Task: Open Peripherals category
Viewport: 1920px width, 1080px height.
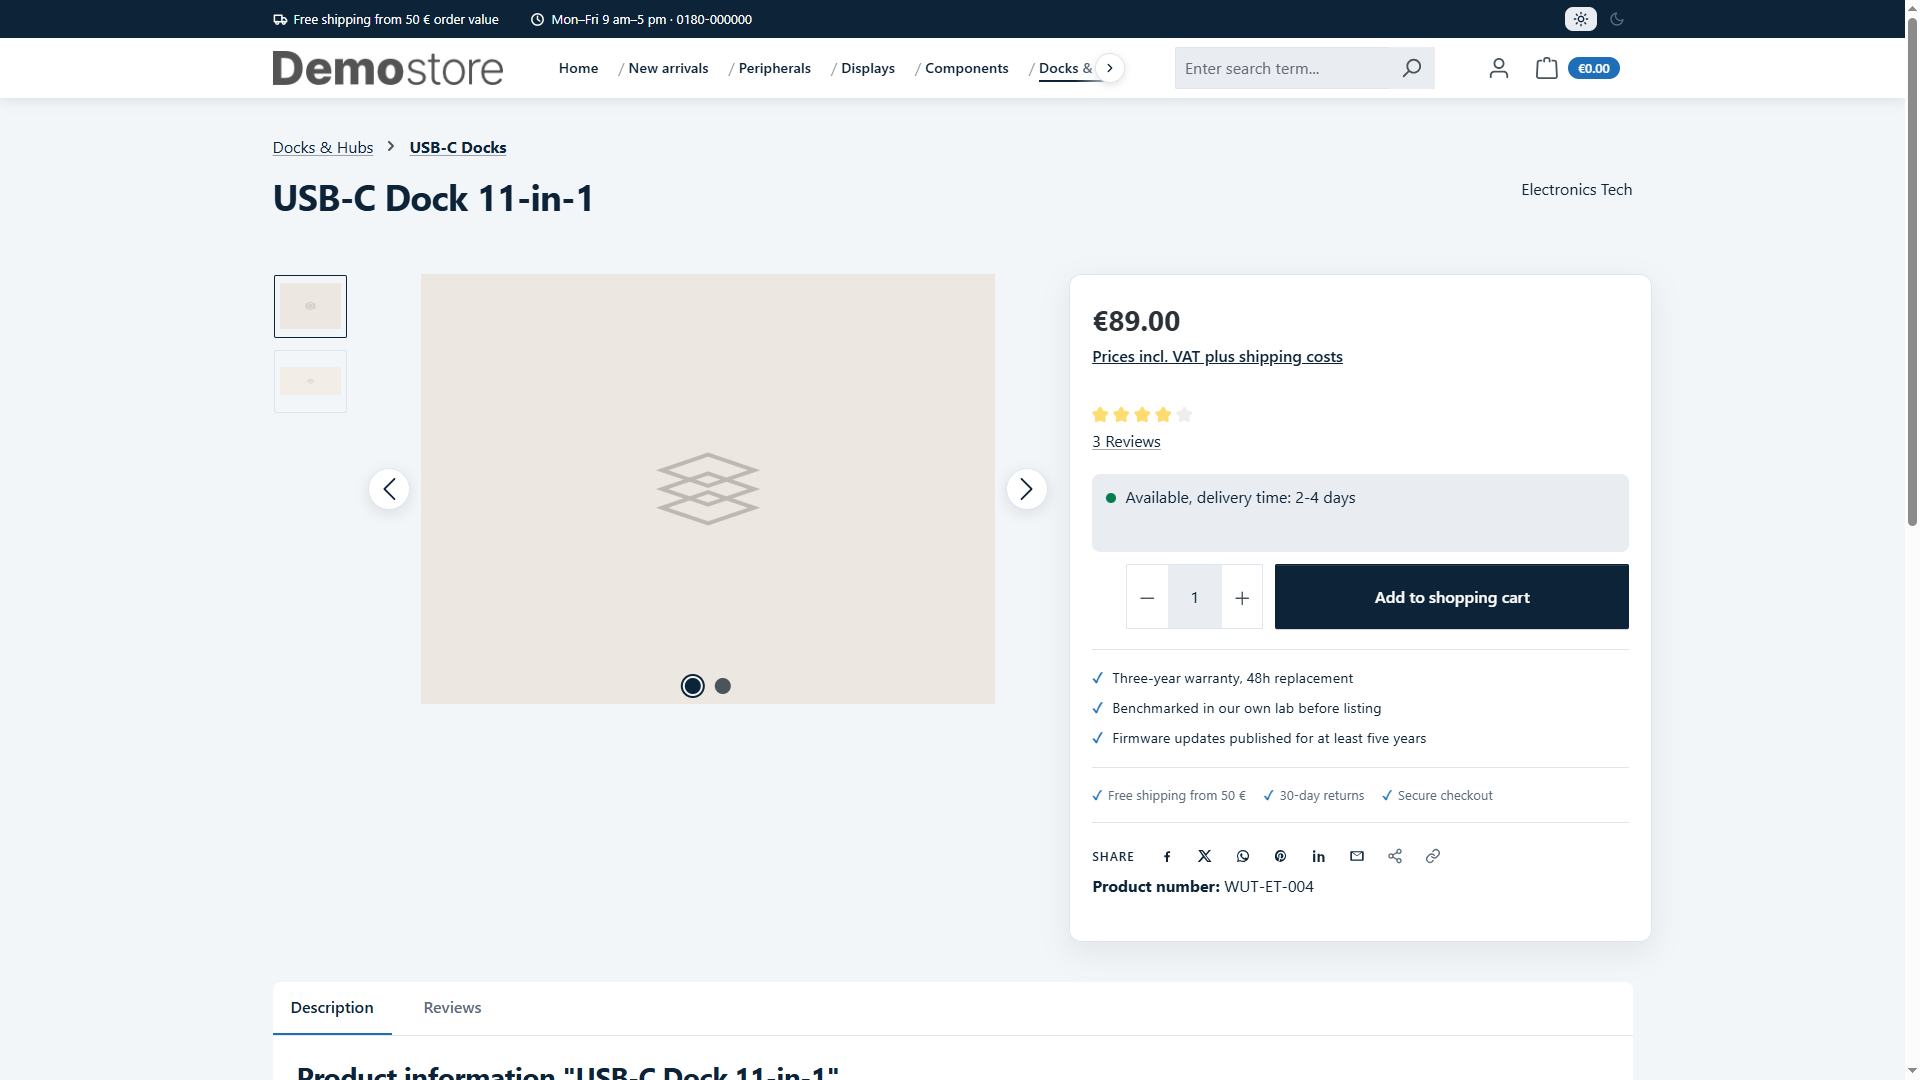Action: (x=774, y=68)
